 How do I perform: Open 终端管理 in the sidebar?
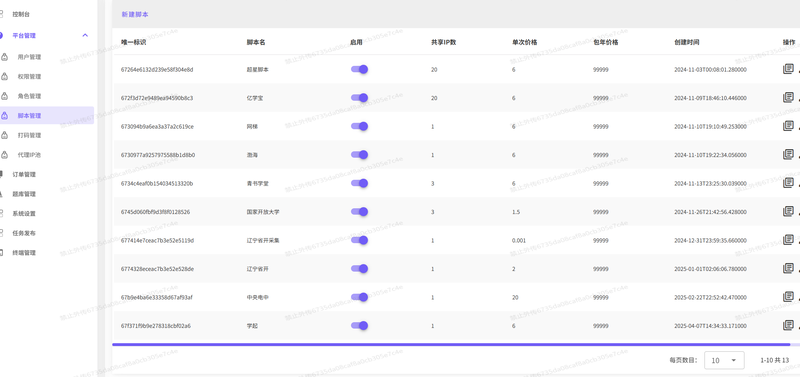pos(24,253)
